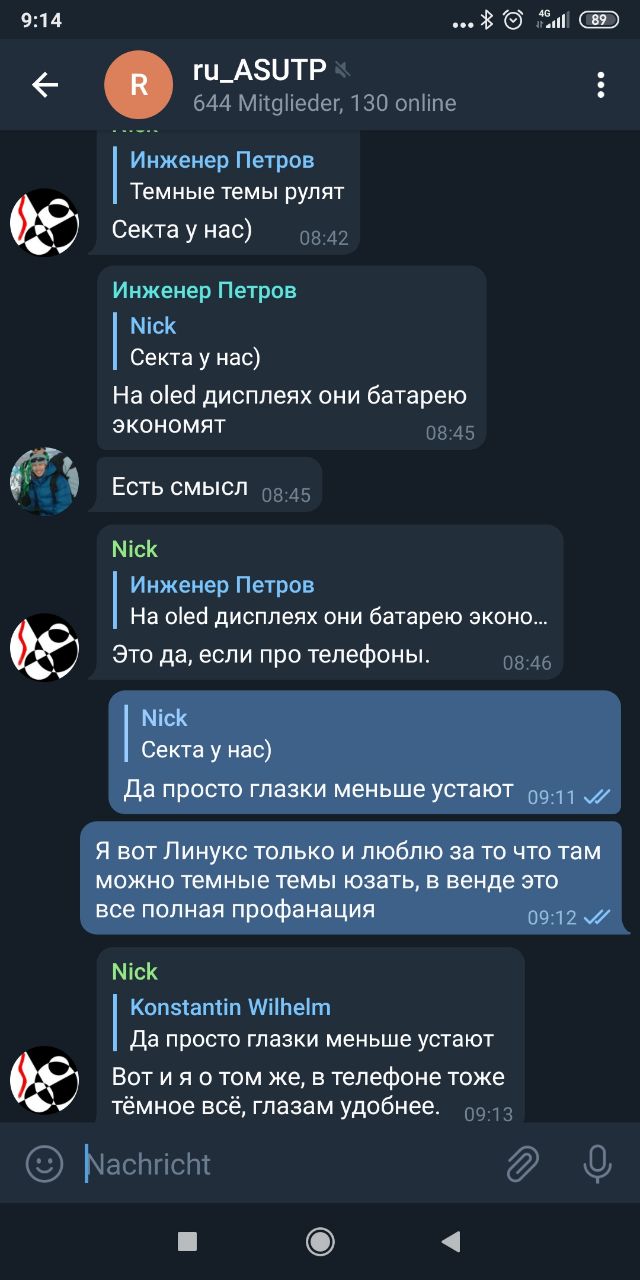Tap the '644 Mitglieder, 130 online' subtitle
The height and width of the screenshot is (1280, 640).
tap(324, 103)
